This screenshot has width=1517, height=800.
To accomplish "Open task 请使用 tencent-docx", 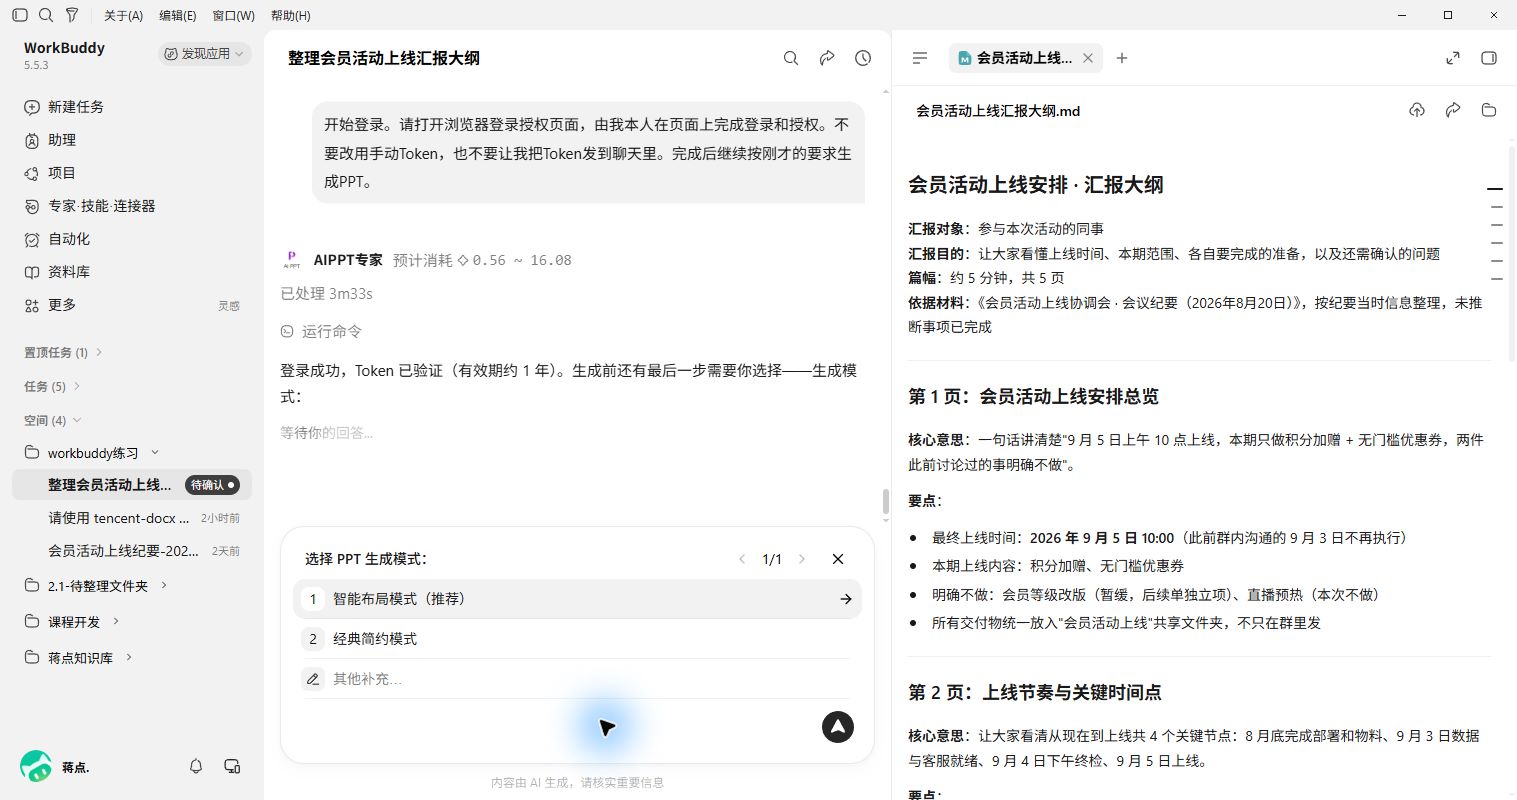I will 132,518.
